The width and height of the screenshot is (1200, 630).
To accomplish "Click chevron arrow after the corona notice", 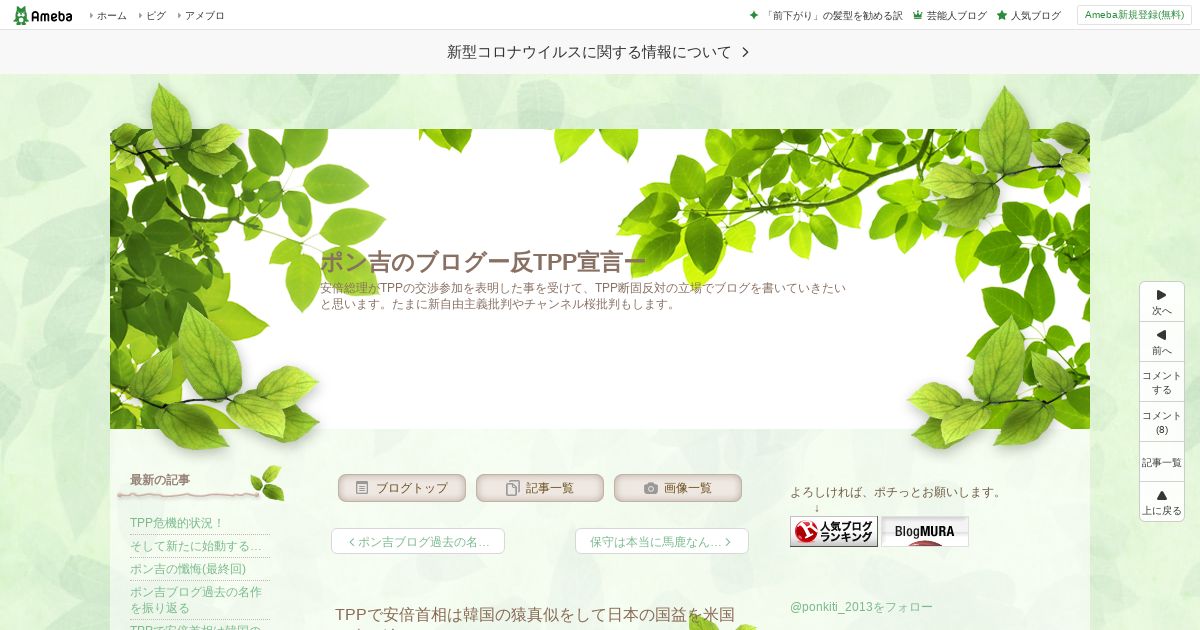I will (x=745, y=52).
